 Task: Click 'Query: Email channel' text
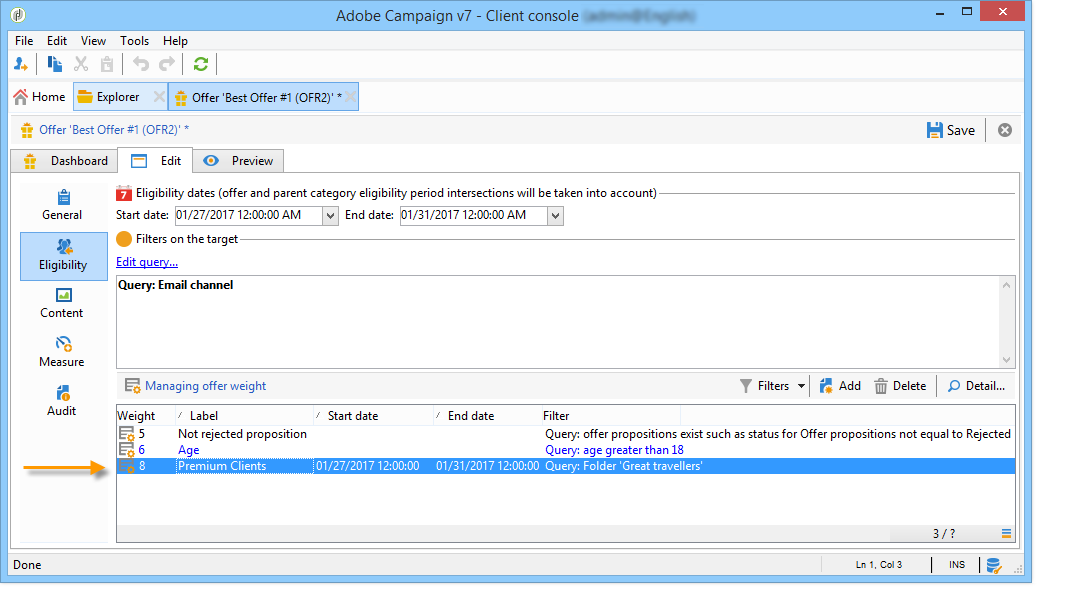point(175,285)
